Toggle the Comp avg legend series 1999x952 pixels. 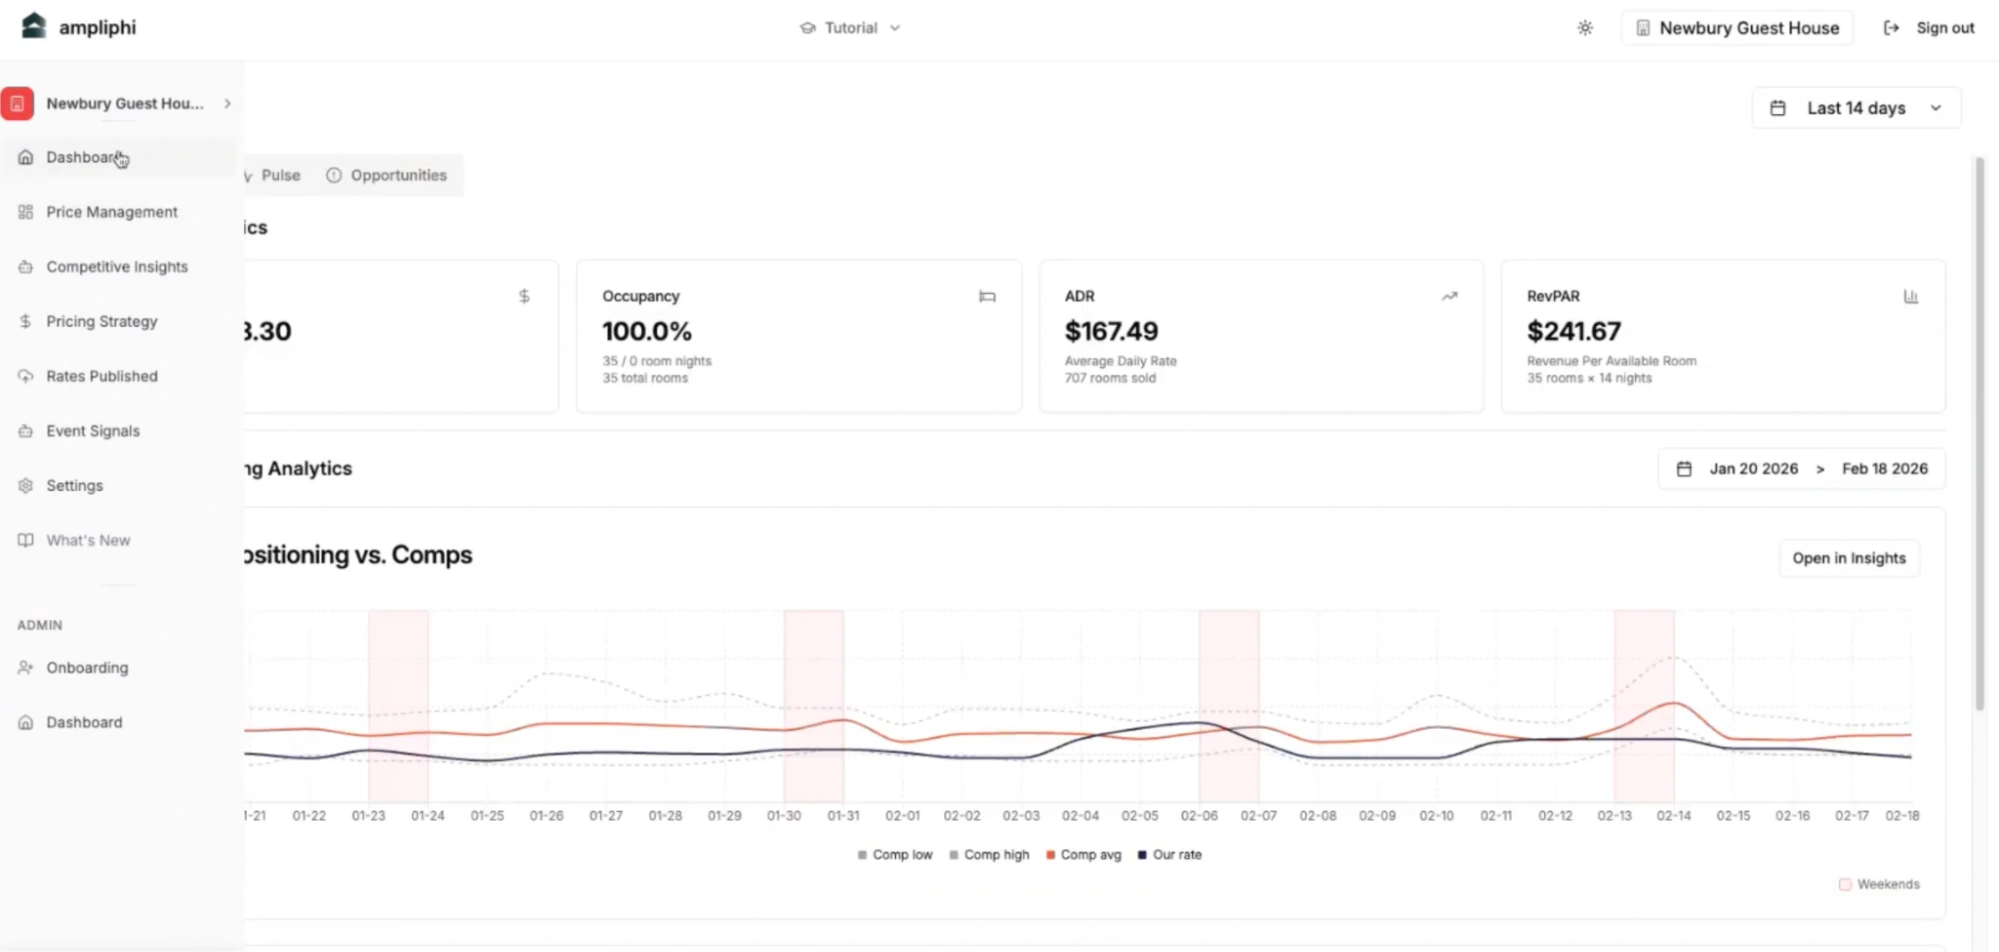click(x=1083, y=855)
